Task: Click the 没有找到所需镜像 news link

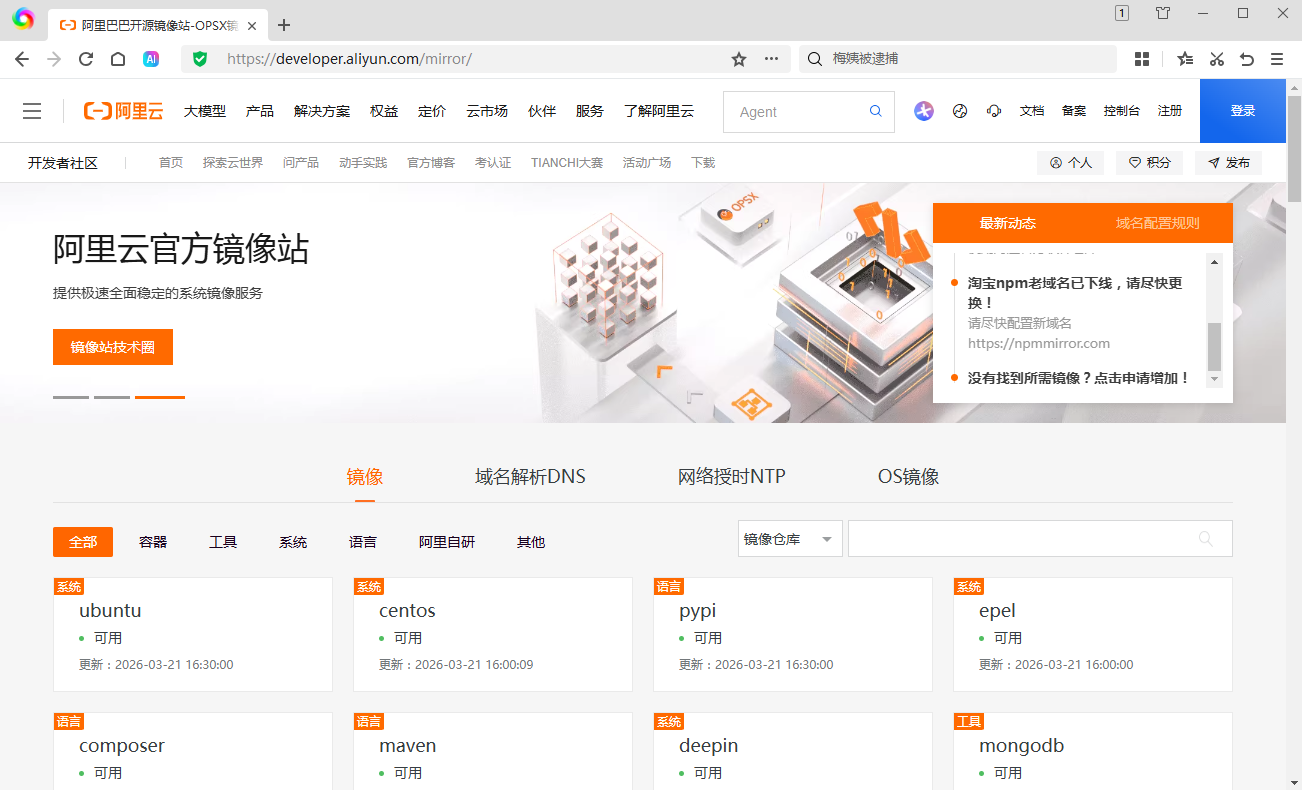Action: click(x=1079, y=378)
